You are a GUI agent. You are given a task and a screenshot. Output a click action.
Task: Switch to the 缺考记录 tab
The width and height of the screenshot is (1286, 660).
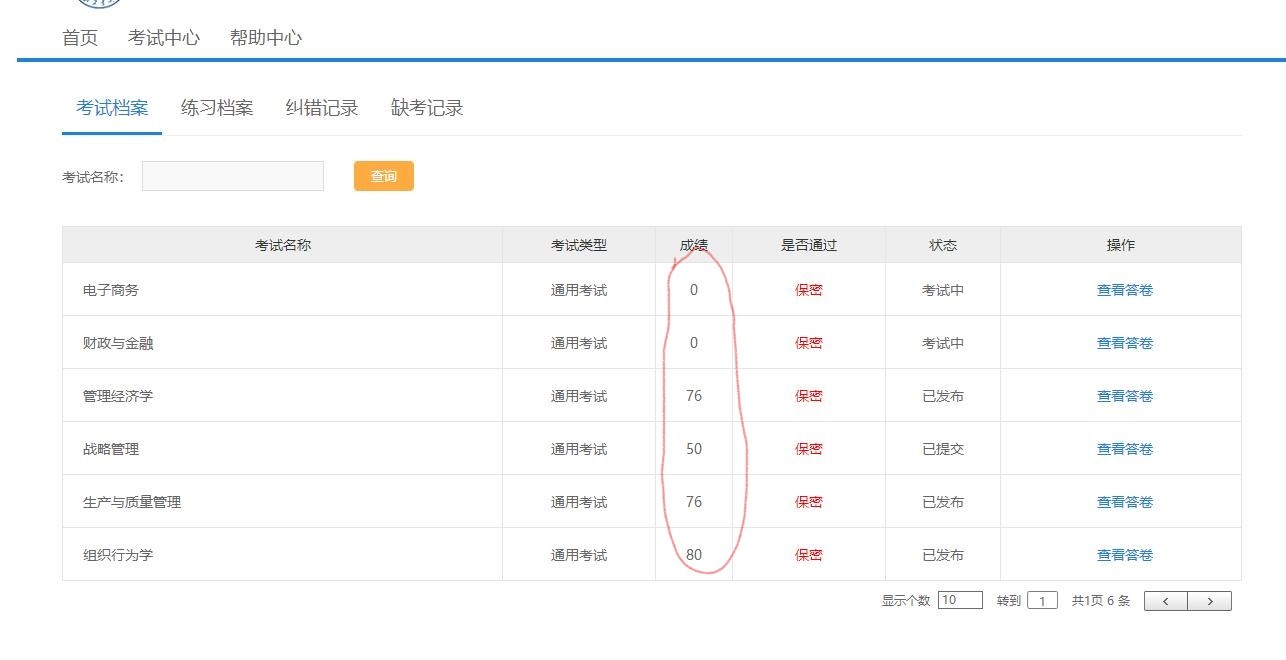(x=427, y=108)
